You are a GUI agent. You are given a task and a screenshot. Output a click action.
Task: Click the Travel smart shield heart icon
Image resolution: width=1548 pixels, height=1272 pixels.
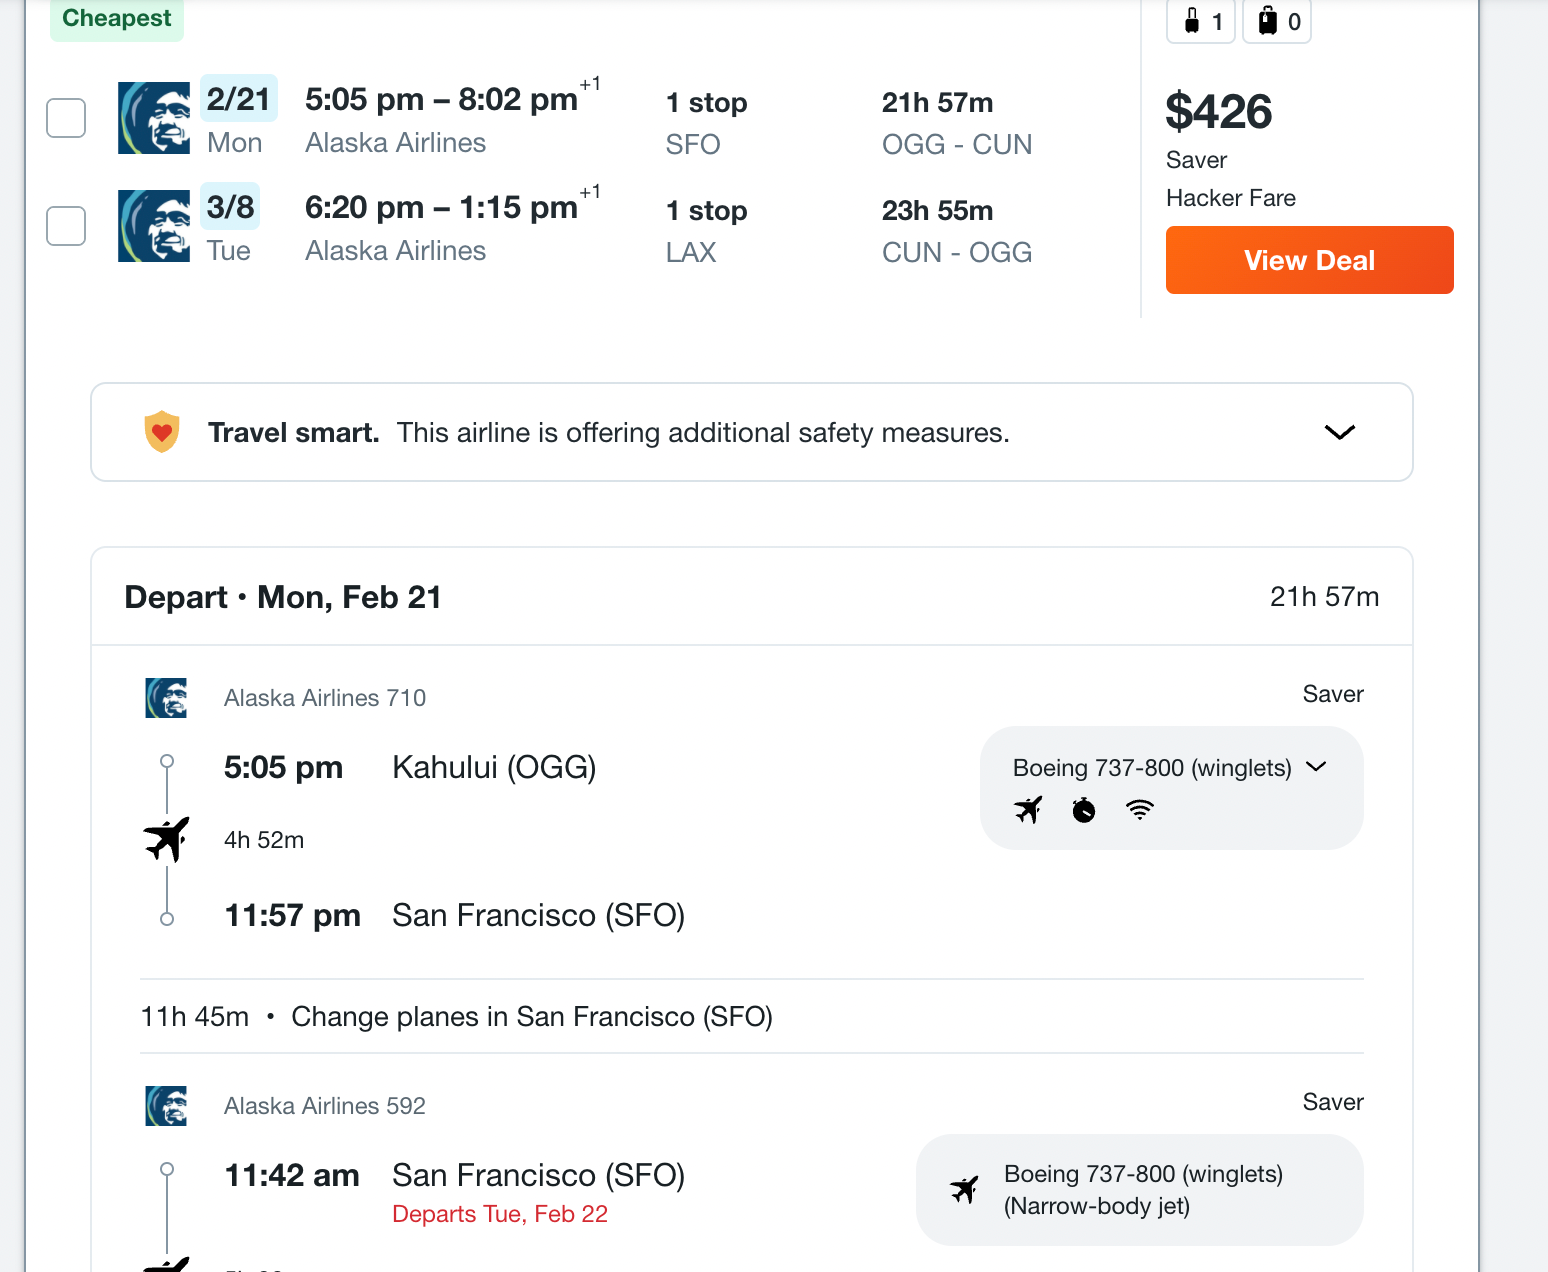pos(162,432)
